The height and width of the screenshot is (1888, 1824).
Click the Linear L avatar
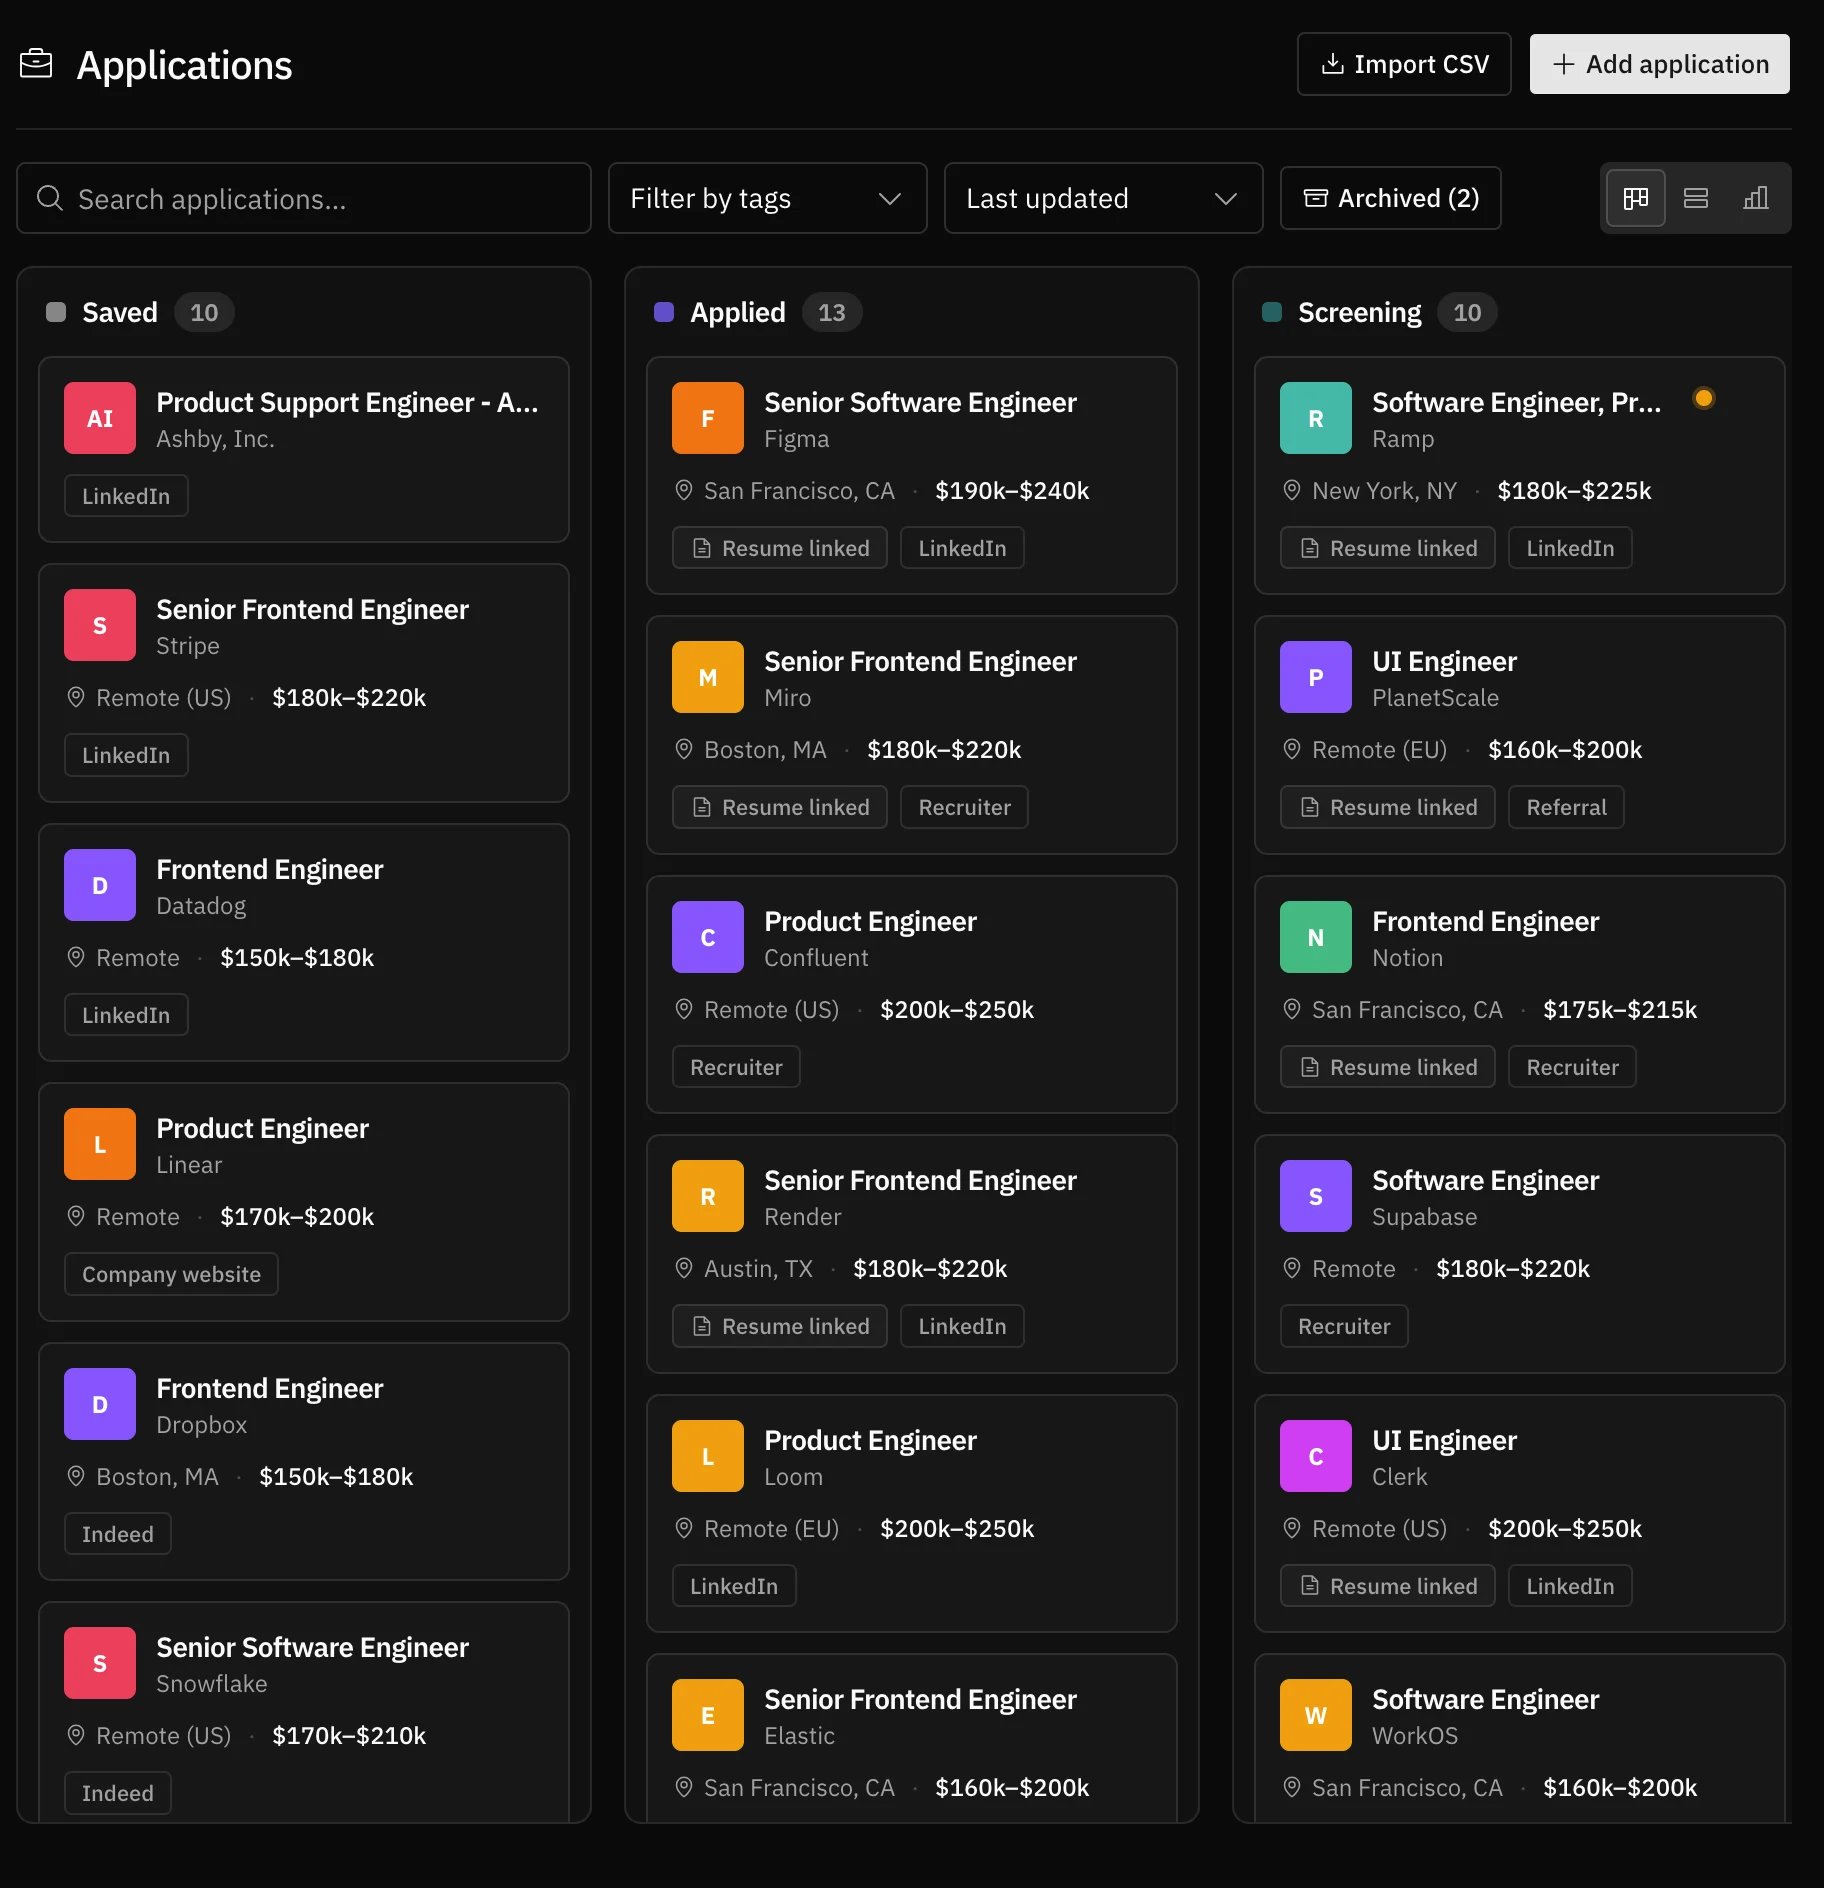click(100, 1144)
